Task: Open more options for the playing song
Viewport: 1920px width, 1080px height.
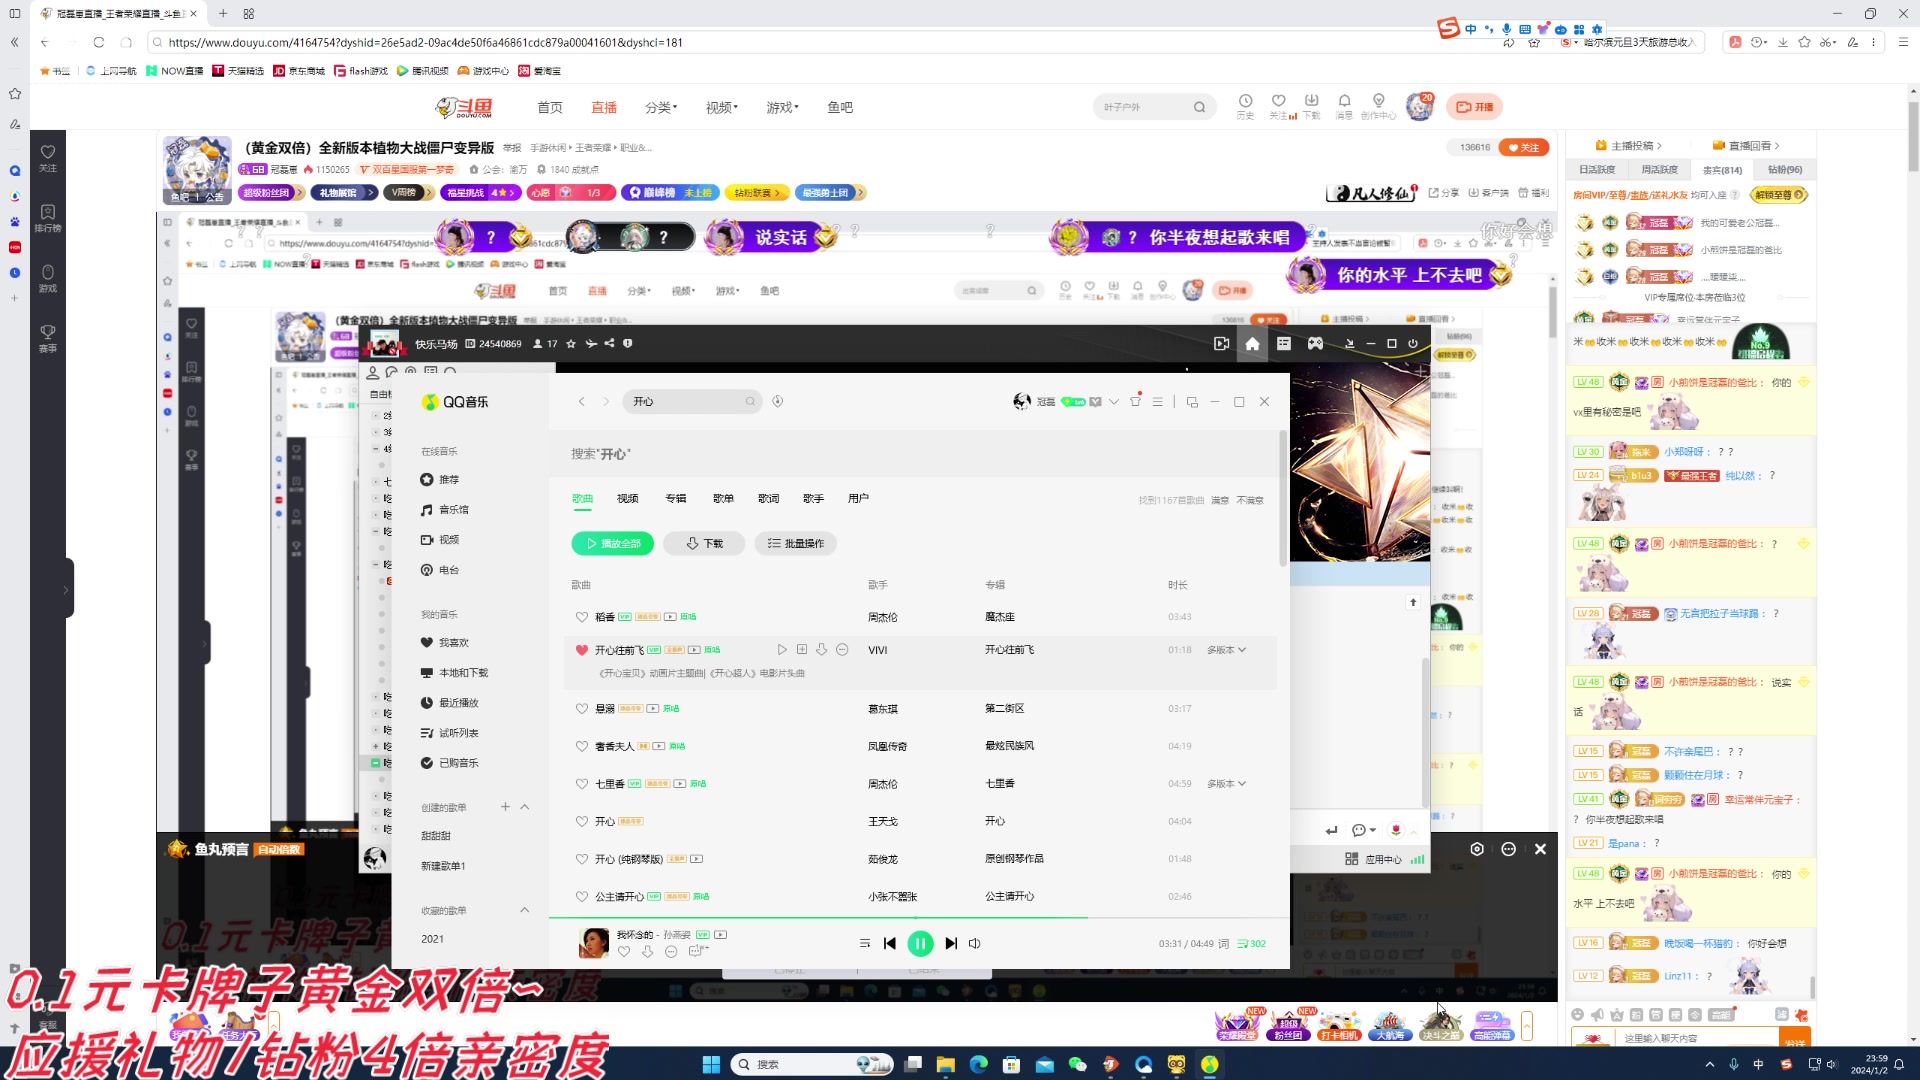Action: pyautogui.click(x=671, y=952)
